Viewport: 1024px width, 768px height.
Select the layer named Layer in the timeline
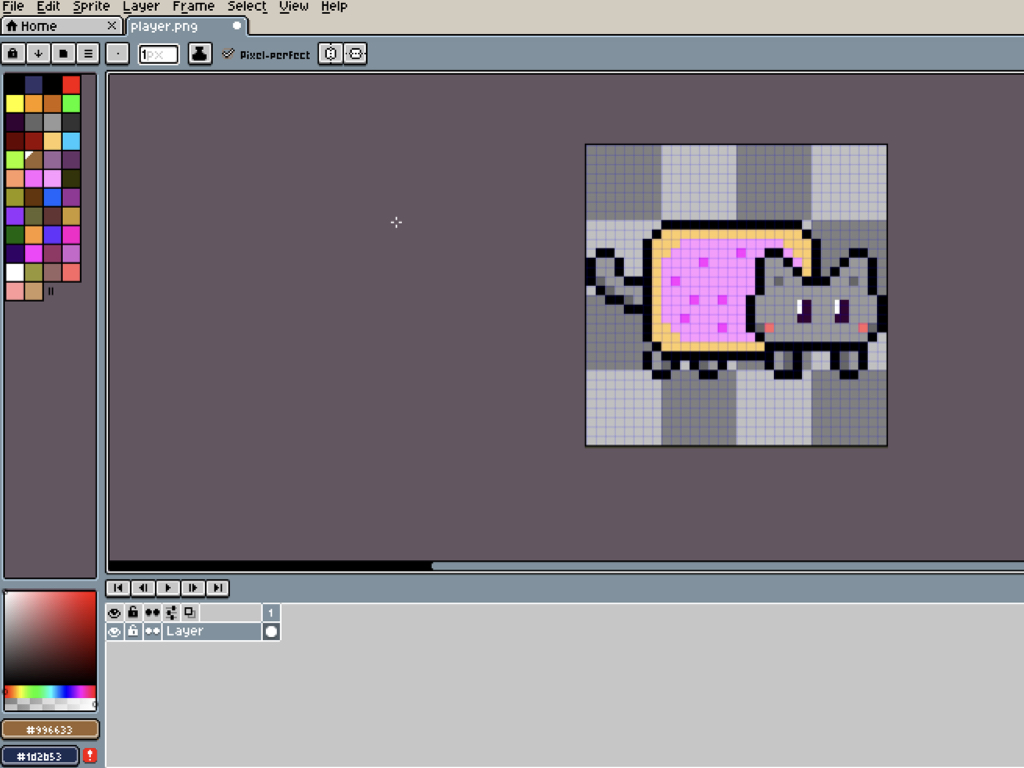(212, 632)
